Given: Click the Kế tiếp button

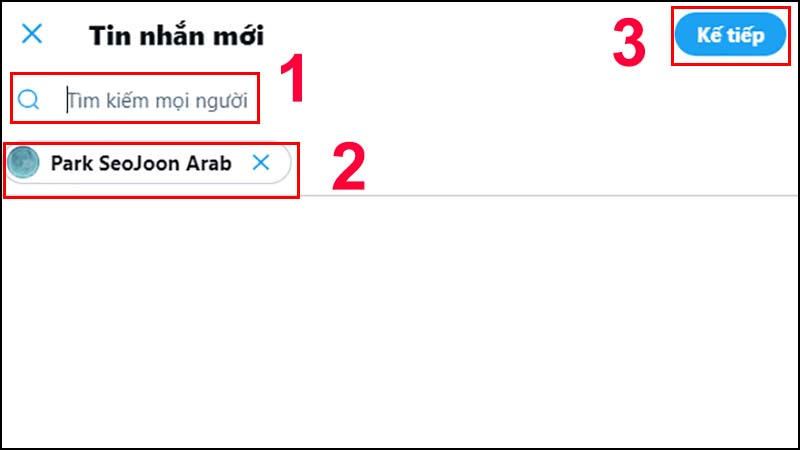Looking at the screenshot, I should click(730, 35).
